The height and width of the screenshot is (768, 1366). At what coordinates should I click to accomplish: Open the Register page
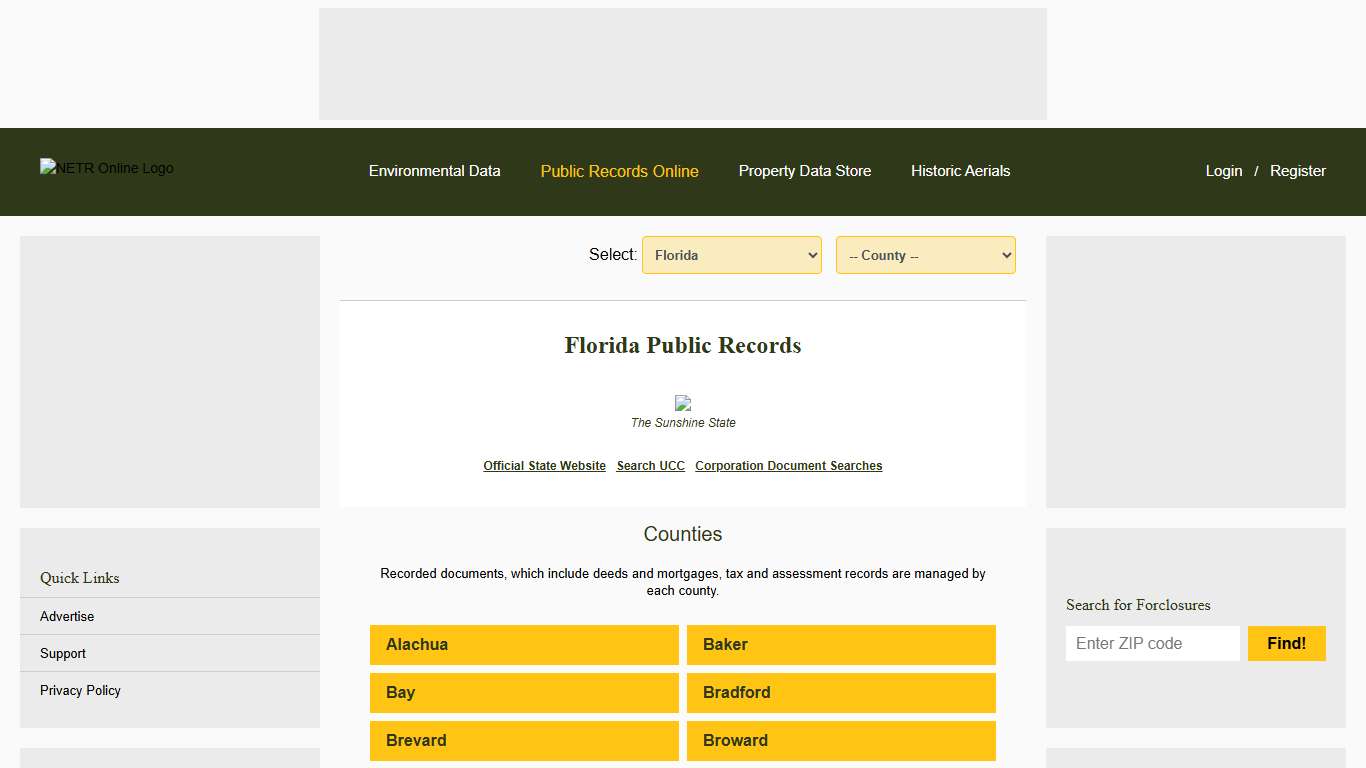coord(1297,171)
